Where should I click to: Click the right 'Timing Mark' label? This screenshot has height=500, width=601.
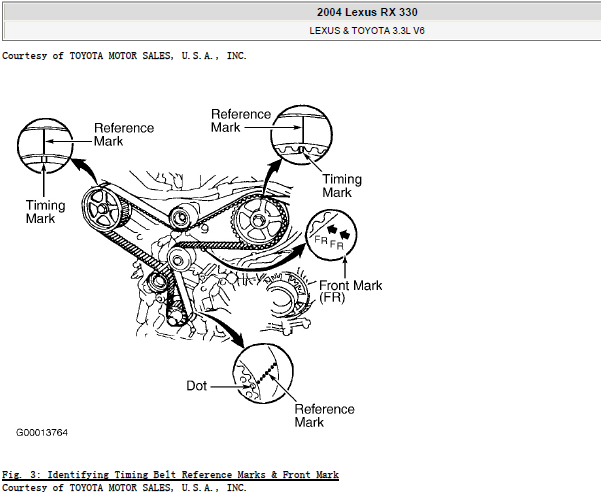[x=342, y=186]
